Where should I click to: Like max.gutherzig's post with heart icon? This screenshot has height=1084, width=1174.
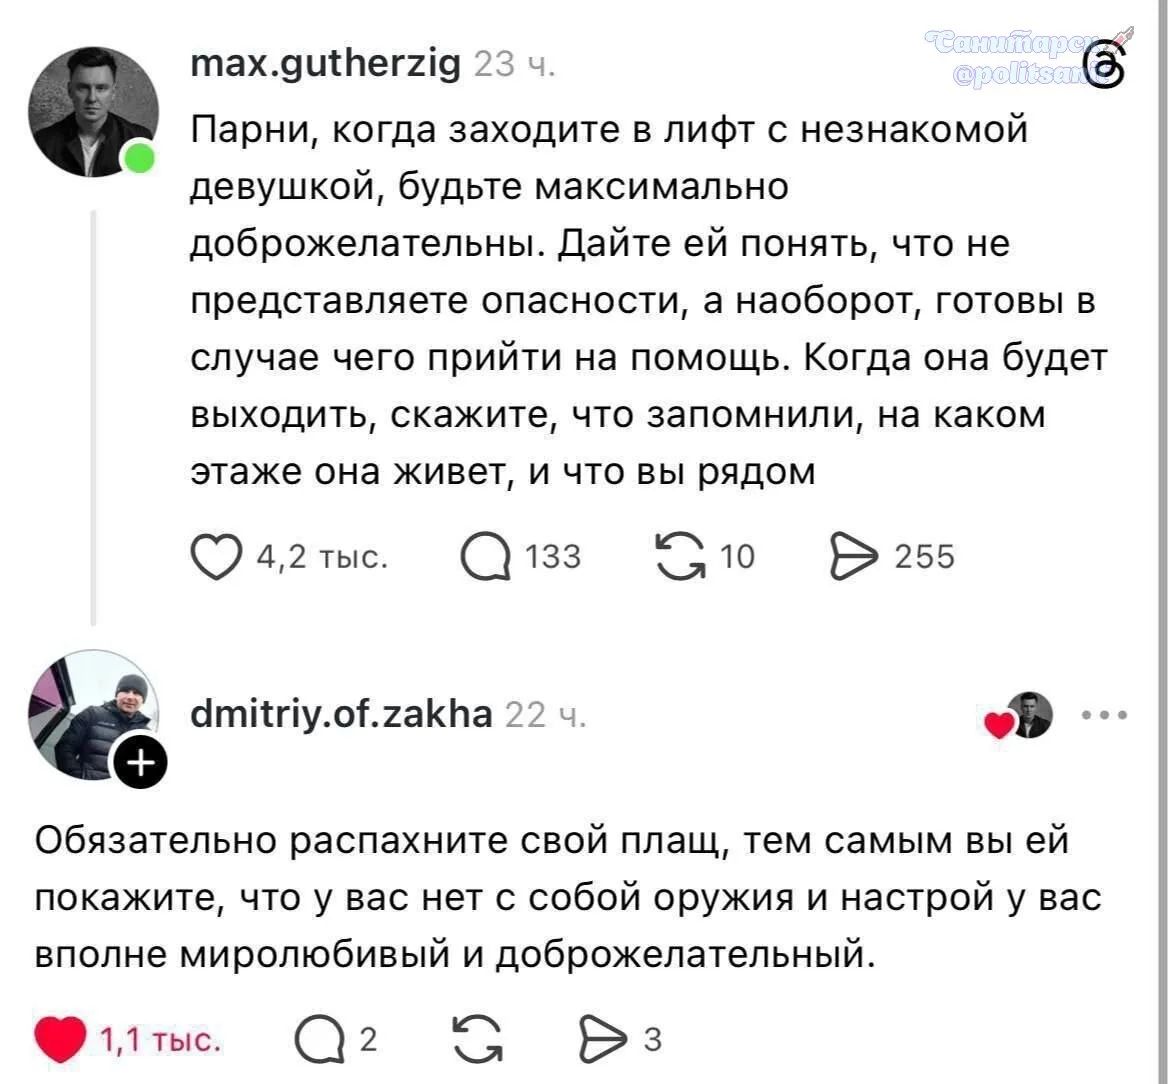point(219,557)
